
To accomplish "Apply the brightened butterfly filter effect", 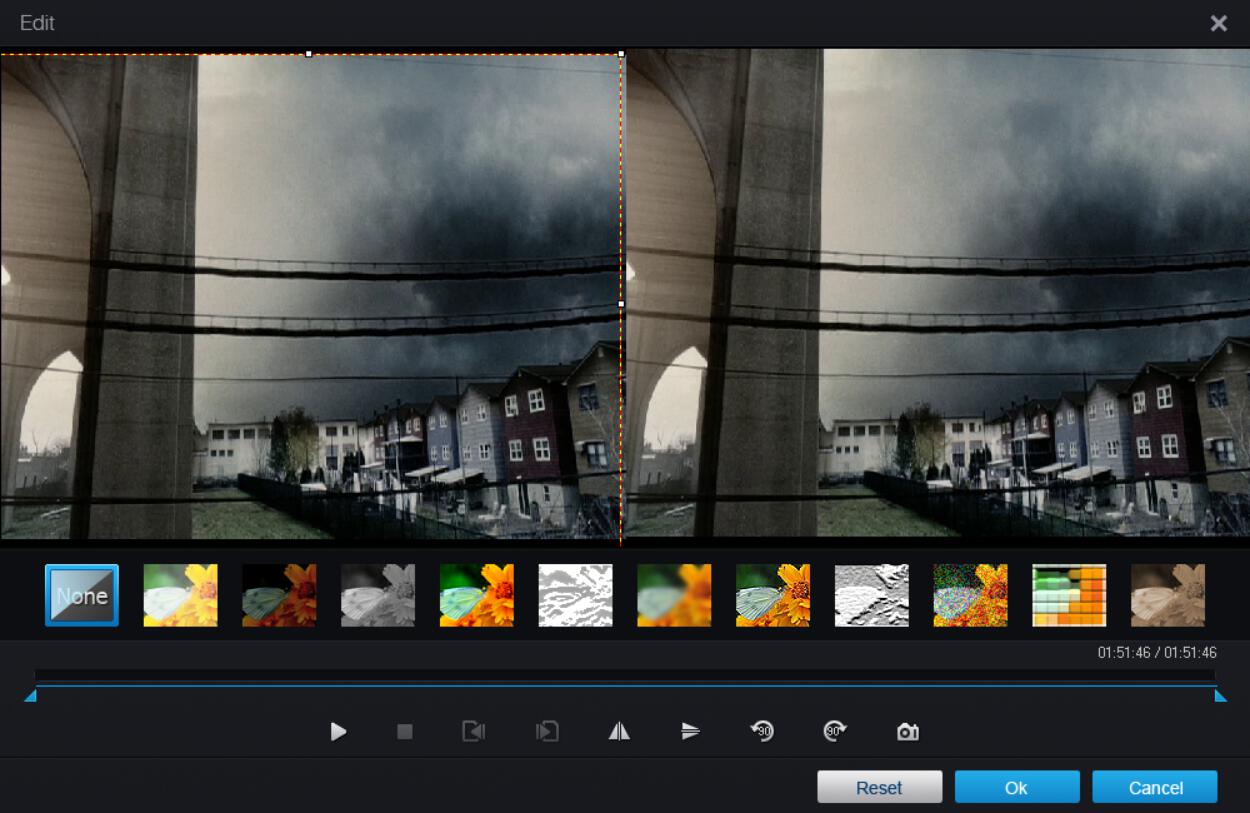I will pos(181,595).
